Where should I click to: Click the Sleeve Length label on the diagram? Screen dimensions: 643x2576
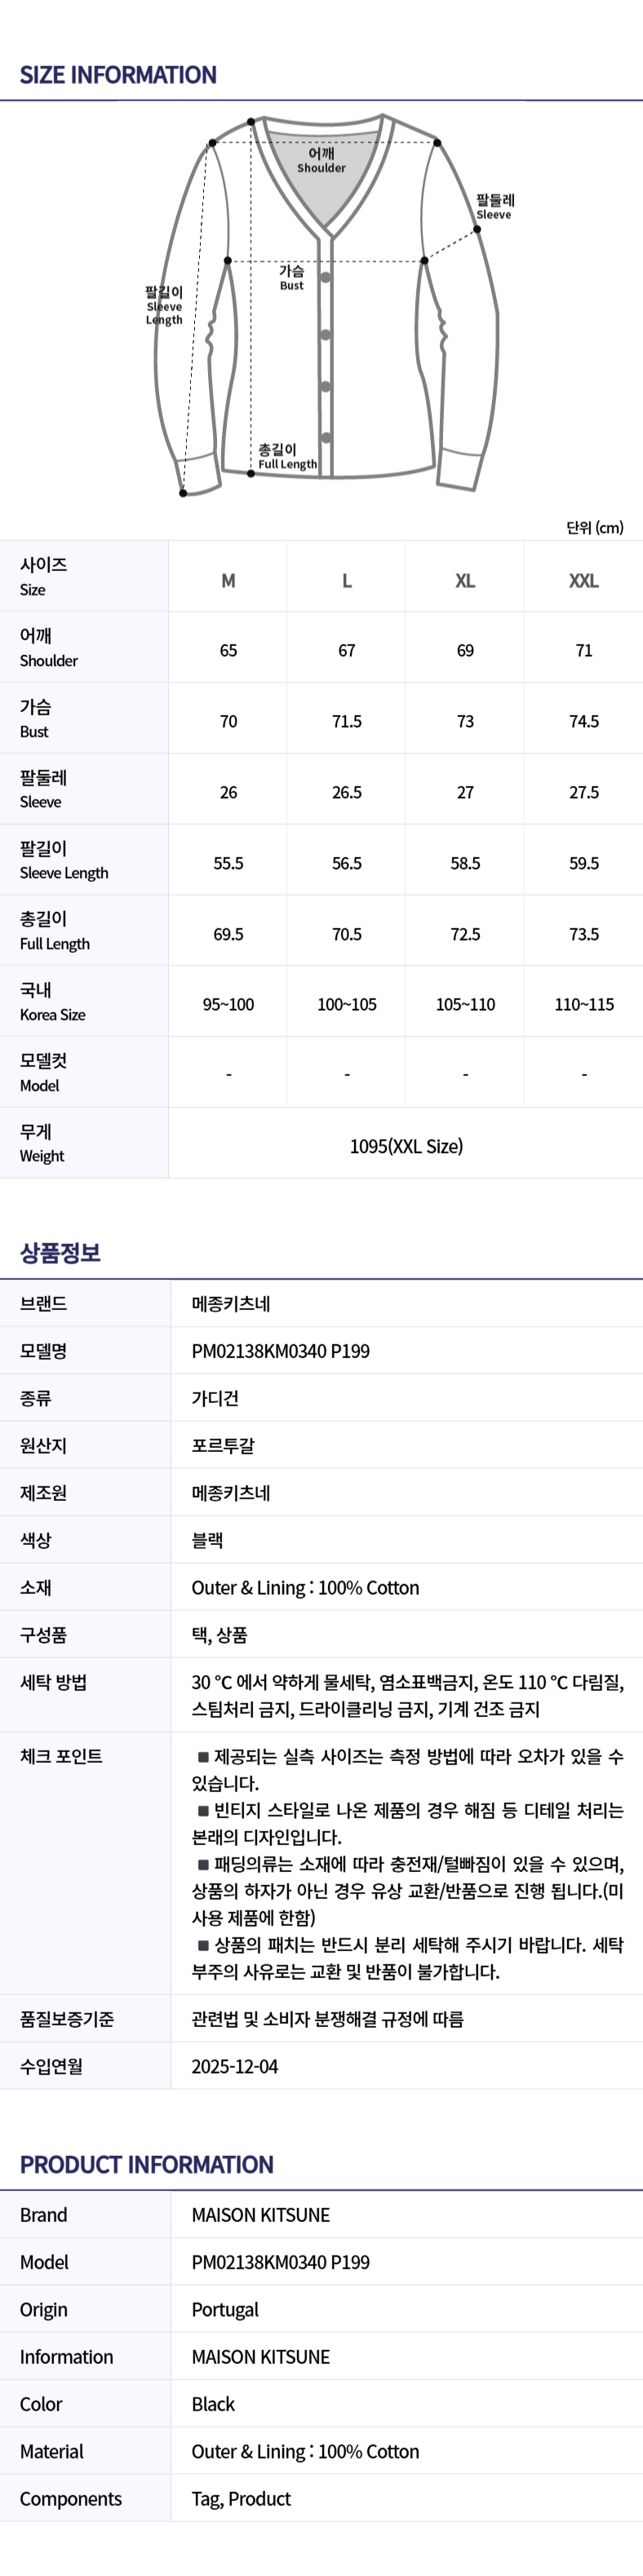click(x=164, y=306)
